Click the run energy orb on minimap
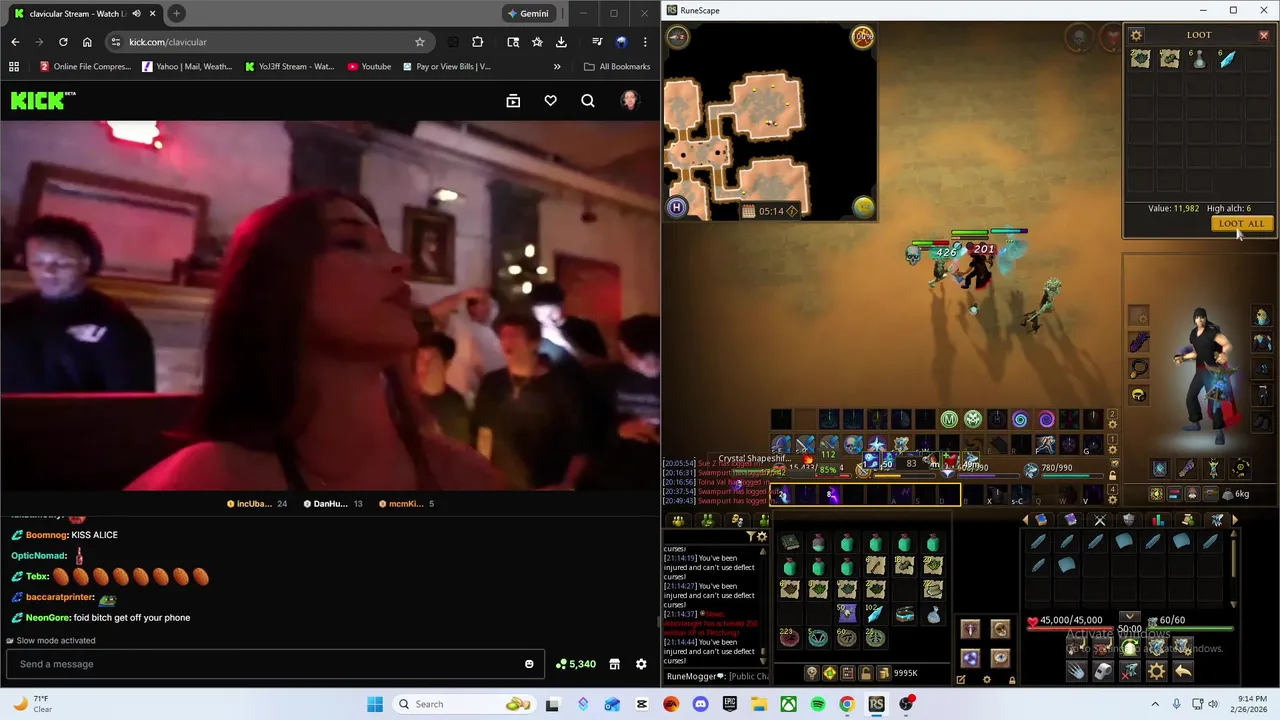The width and height of the screenshot is (1280, 720). (x=863, y=37)
